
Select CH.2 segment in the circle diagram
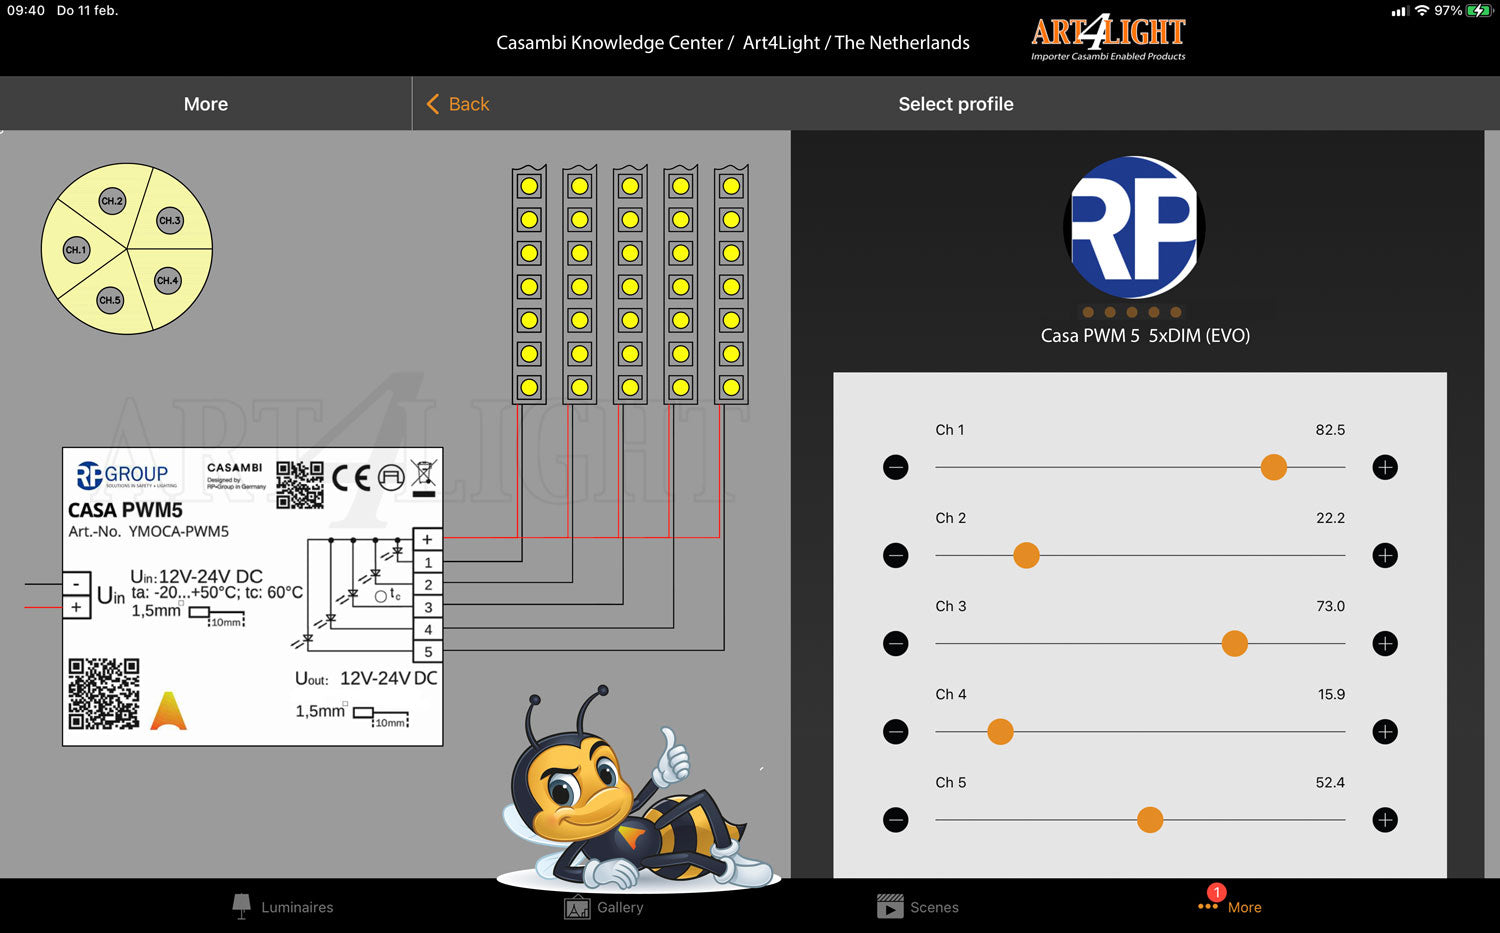(x=112, y=201)
